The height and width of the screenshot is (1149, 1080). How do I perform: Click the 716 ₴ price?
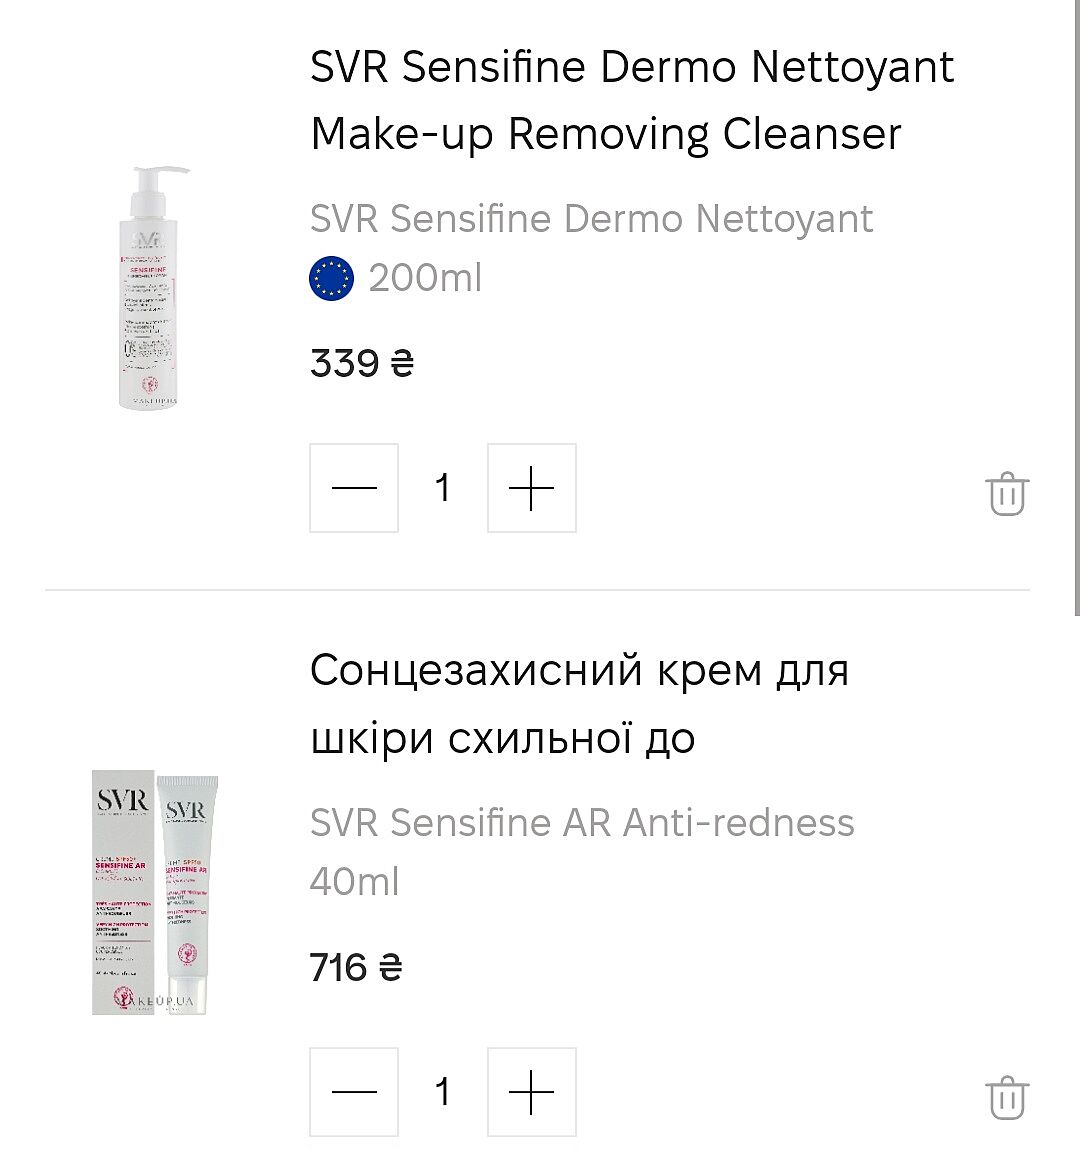356,967
